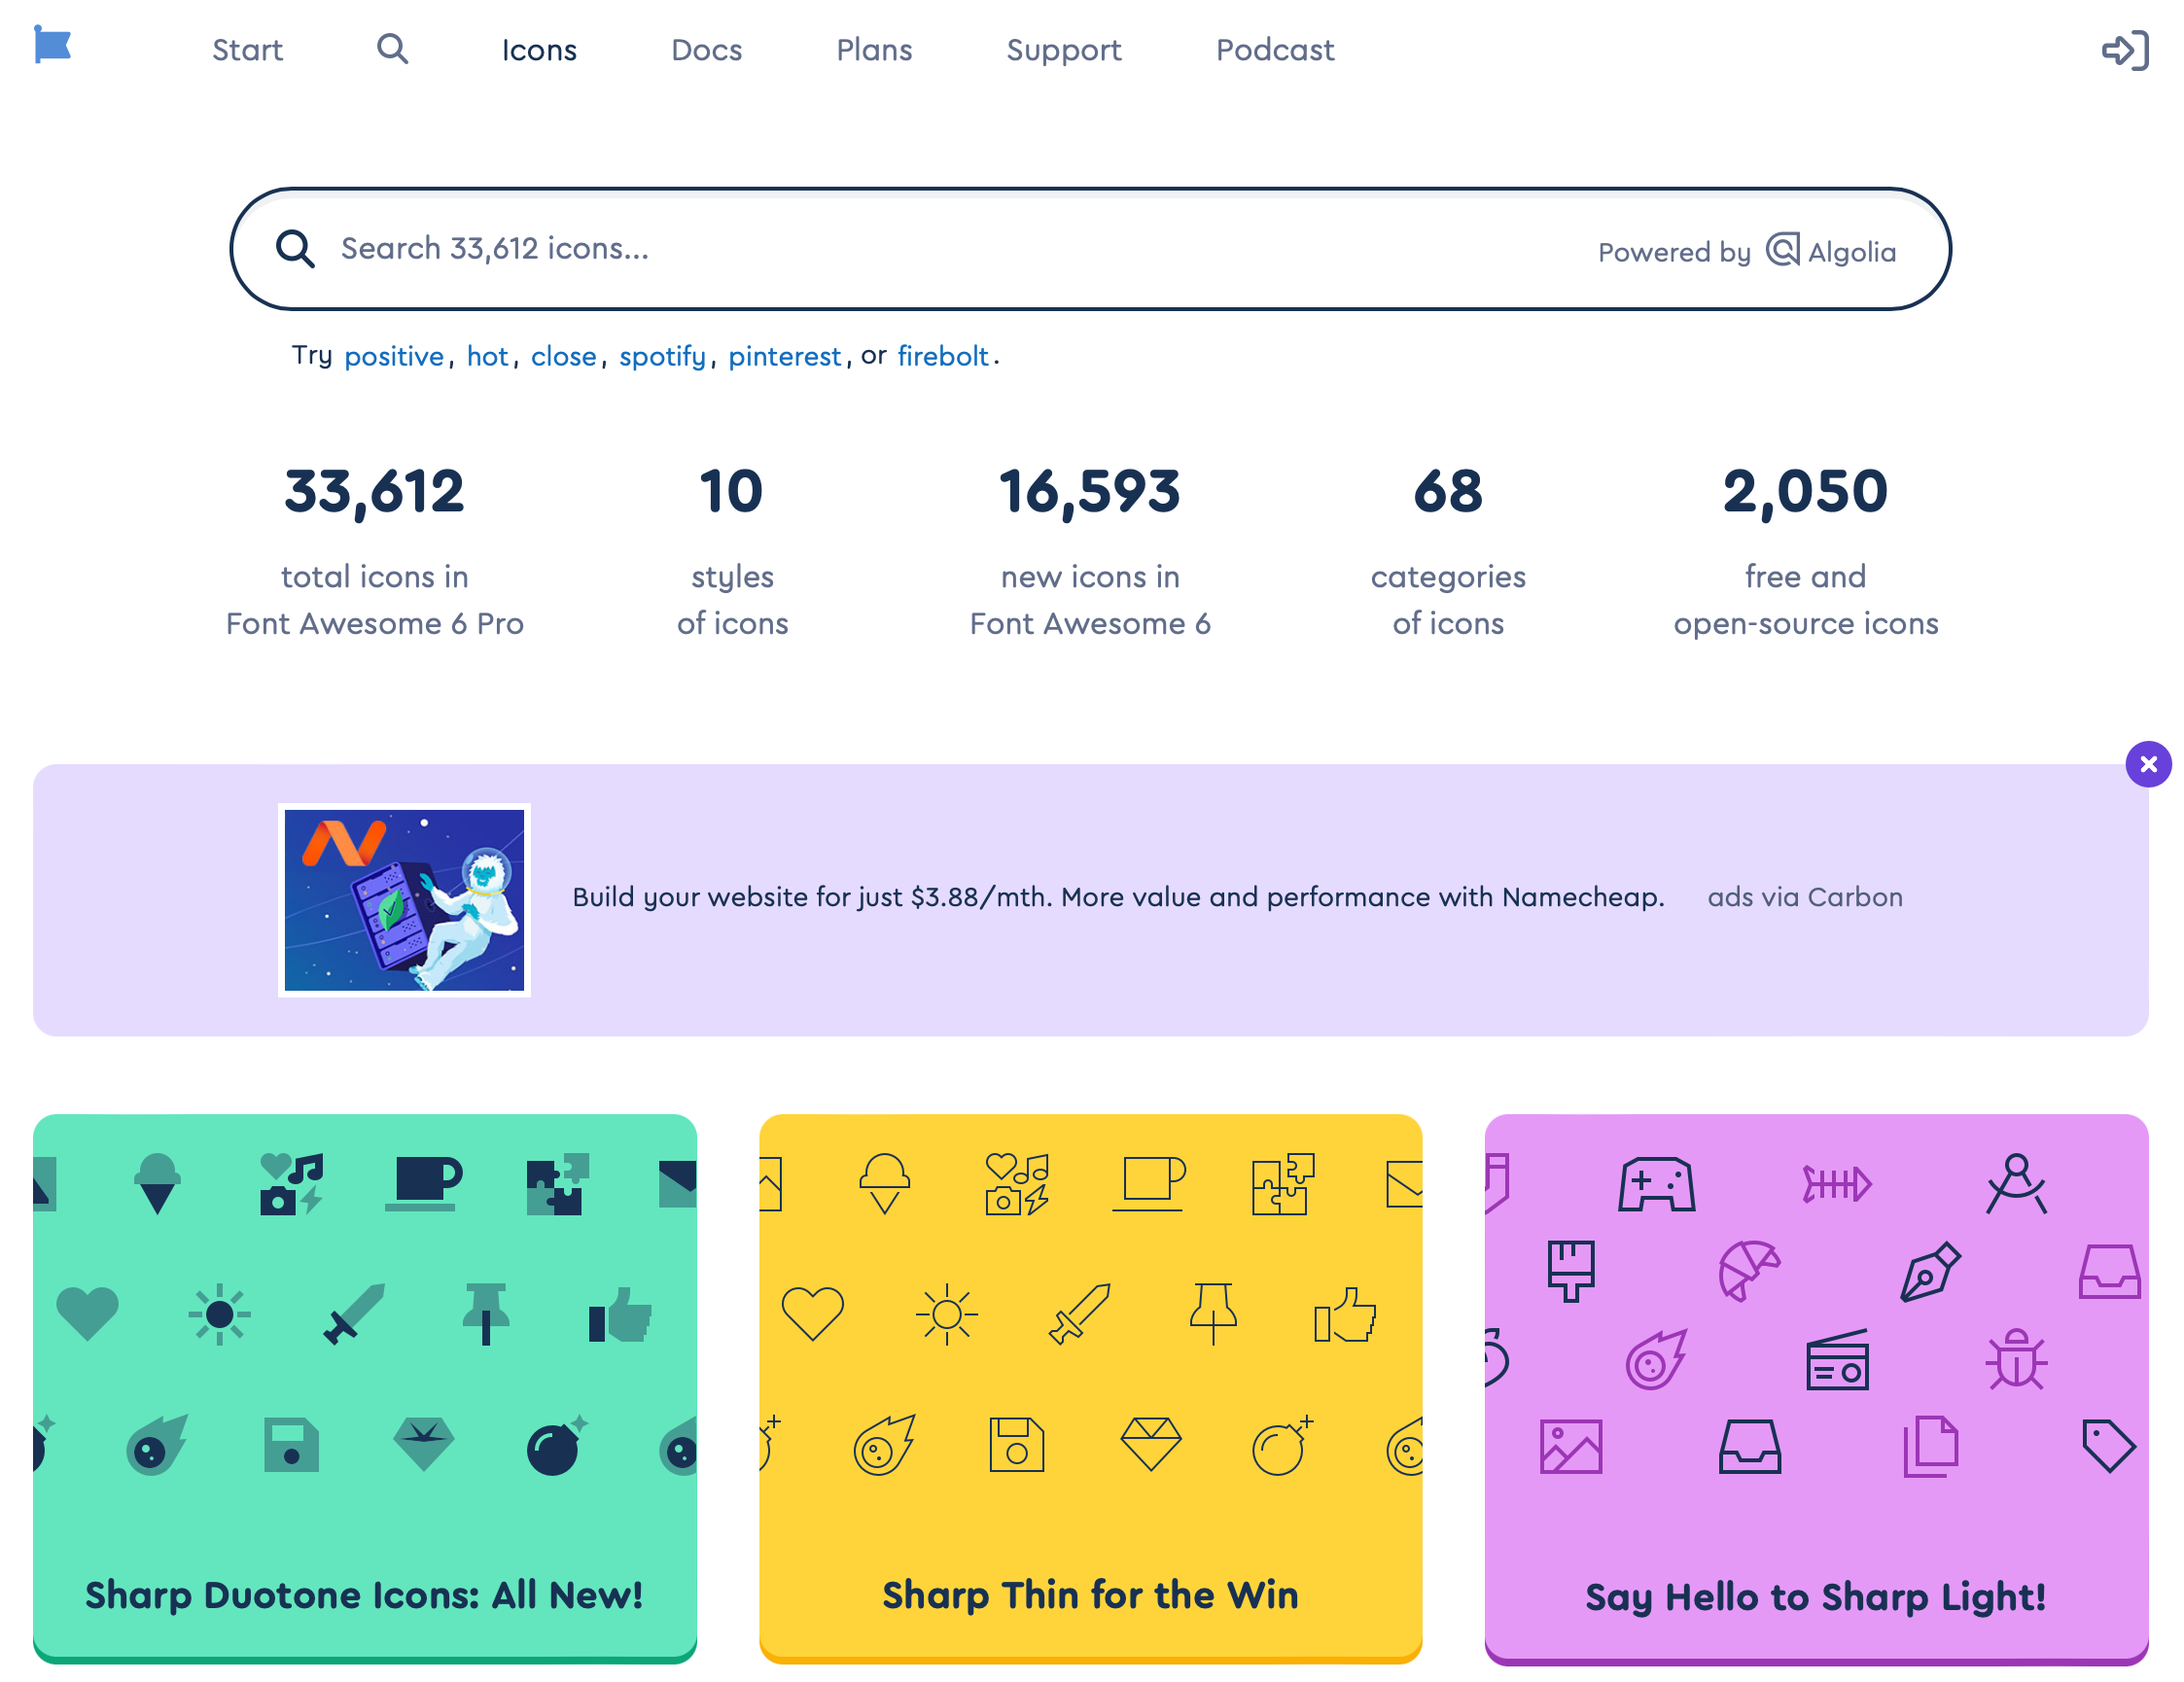Click the radio icon in purple card

pos(1837,1361)
